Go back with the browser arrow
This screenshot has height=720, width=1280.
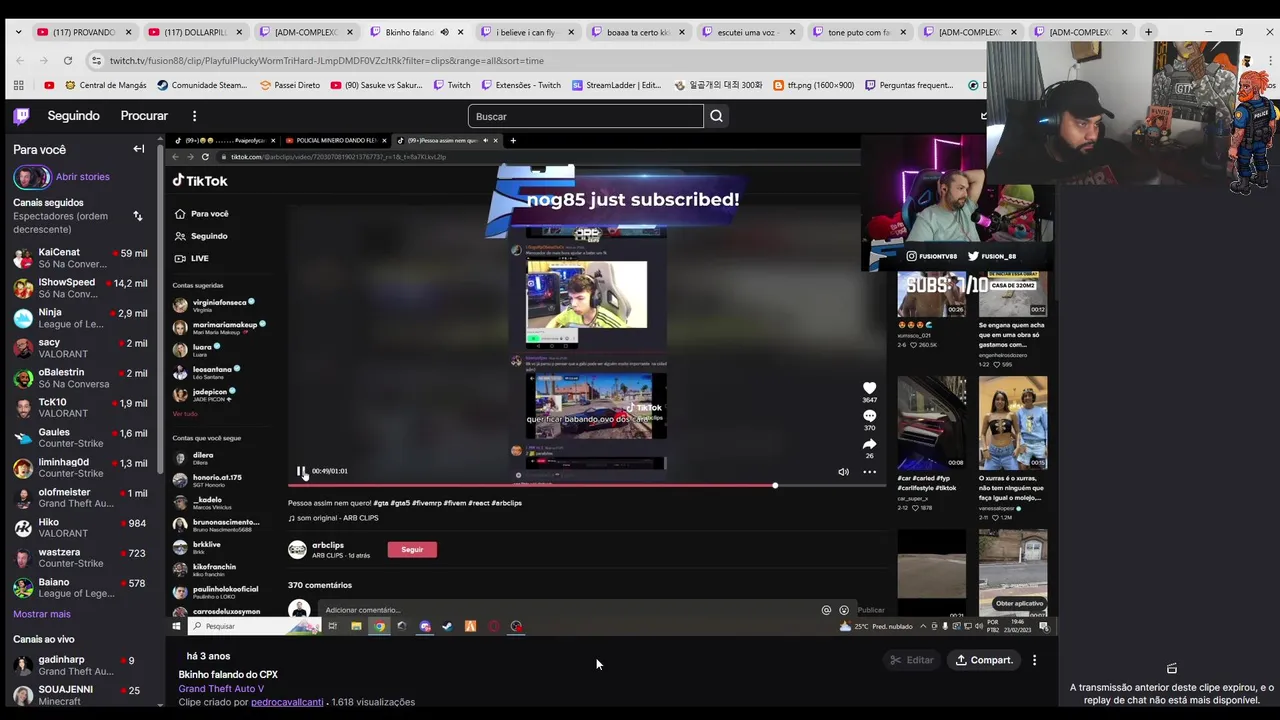pos(19,60)
